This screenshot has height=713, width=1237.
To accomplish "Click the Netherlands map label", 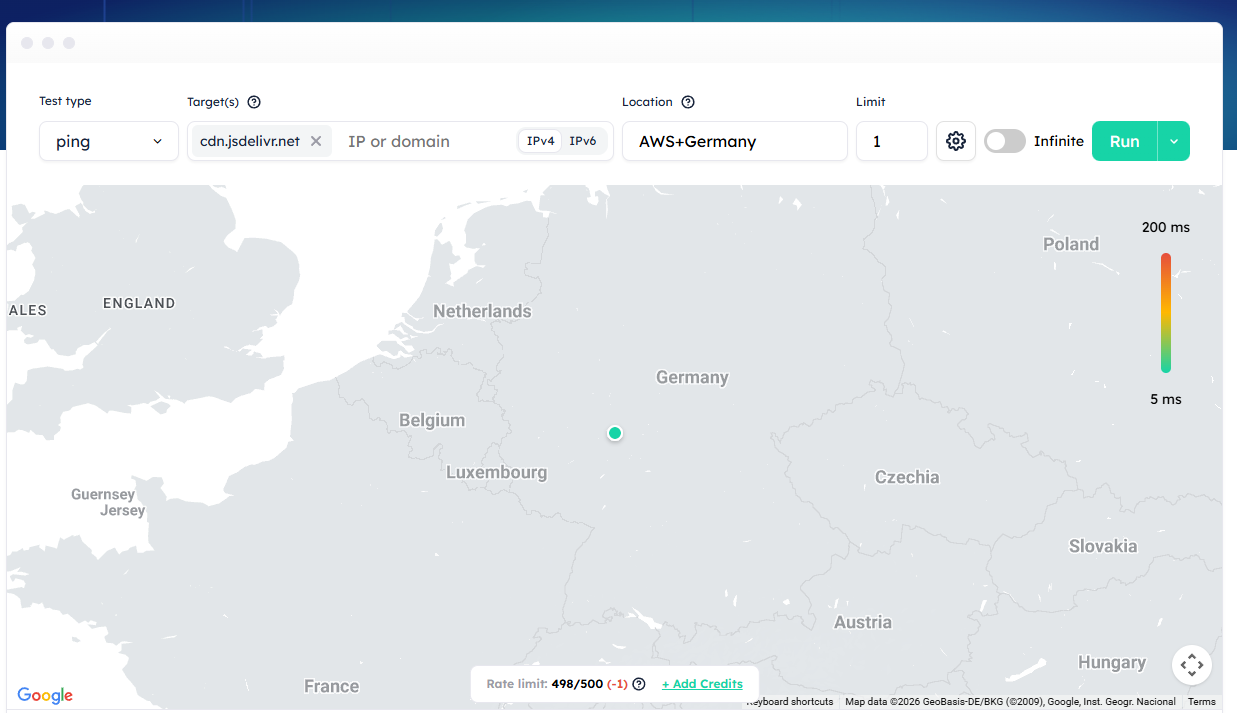I will click(482, 311).
